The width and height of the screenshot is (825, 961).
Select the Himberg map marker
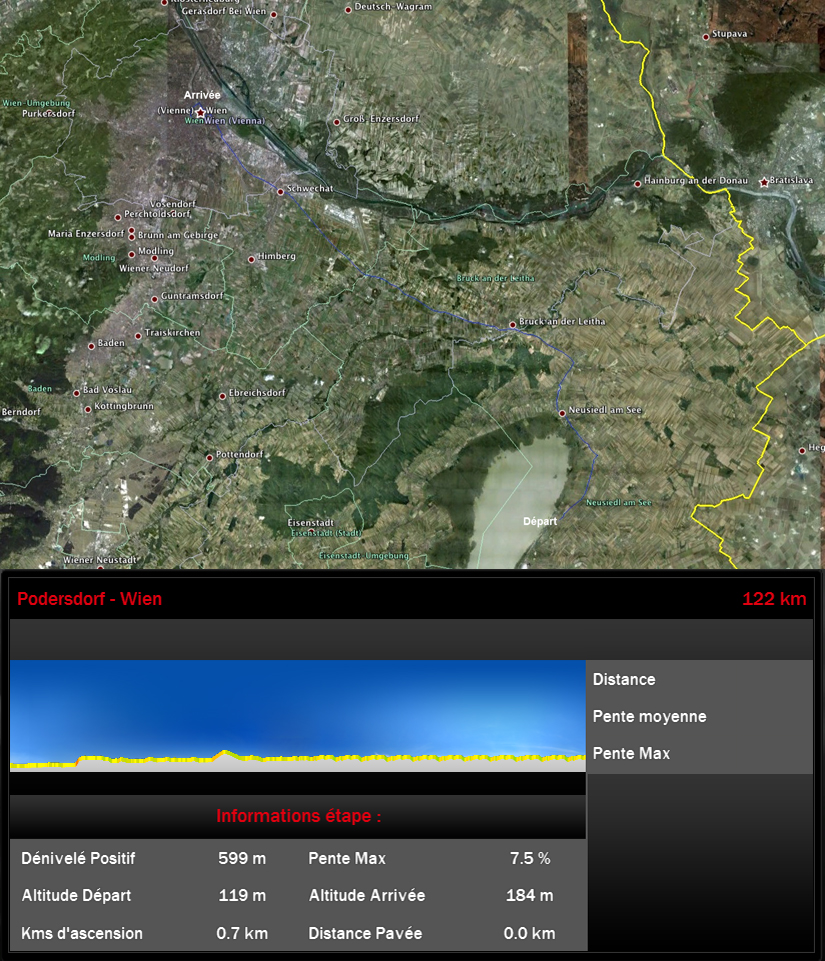251,259
